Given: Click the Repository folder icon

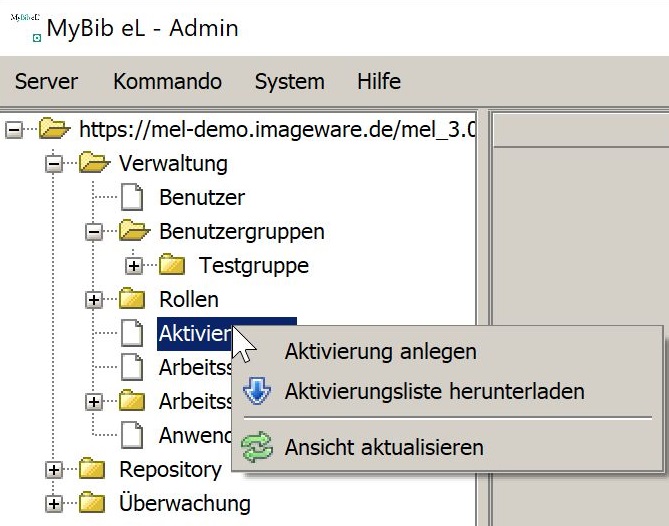Looking at the screenshot, I should point(92,469).
